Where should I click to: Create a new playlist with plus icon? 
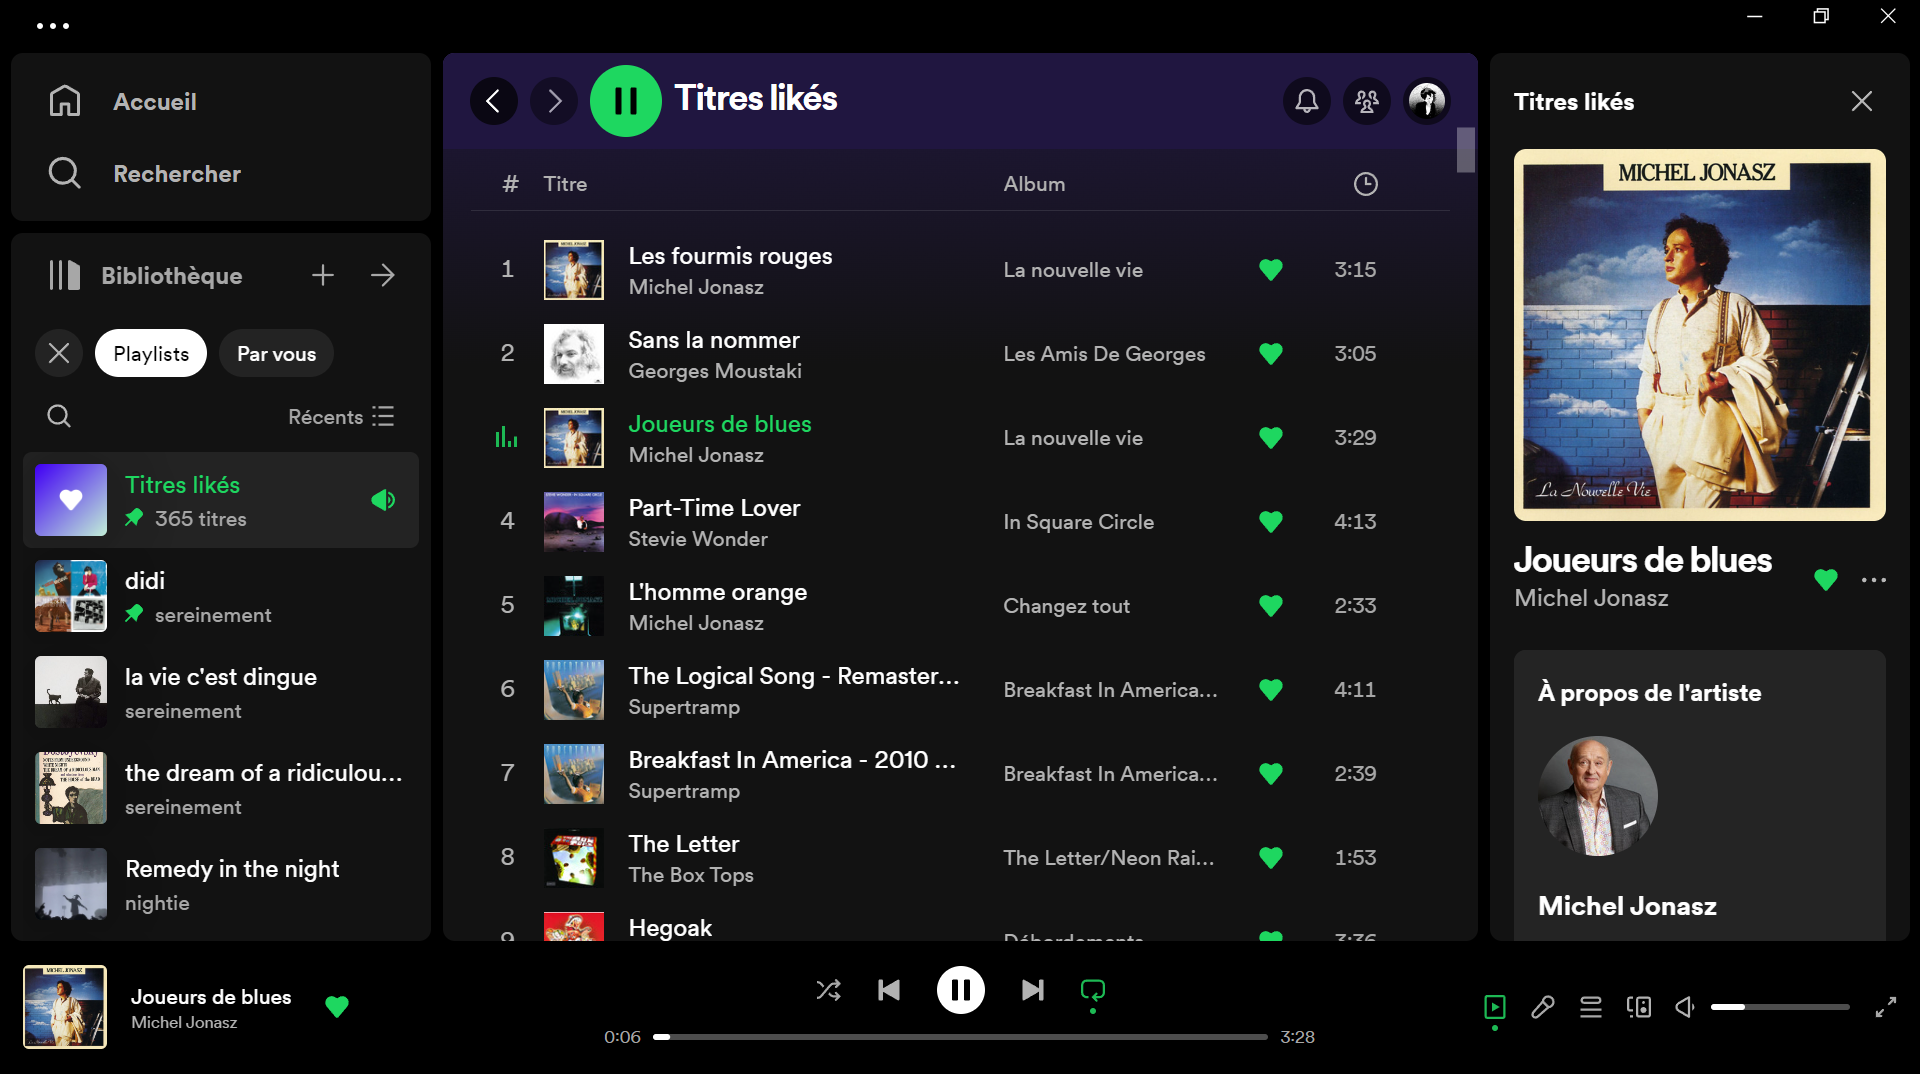click(x=322, y=275)
